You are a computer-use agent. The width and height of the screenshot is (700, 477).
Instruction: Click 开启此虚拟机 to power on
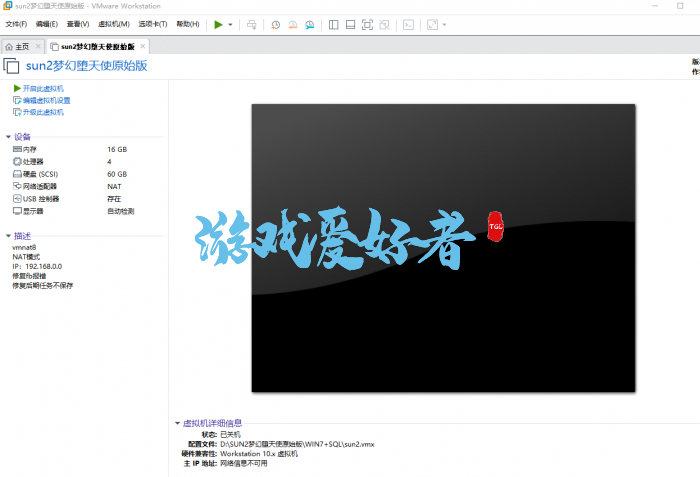[x=43, y=88]
